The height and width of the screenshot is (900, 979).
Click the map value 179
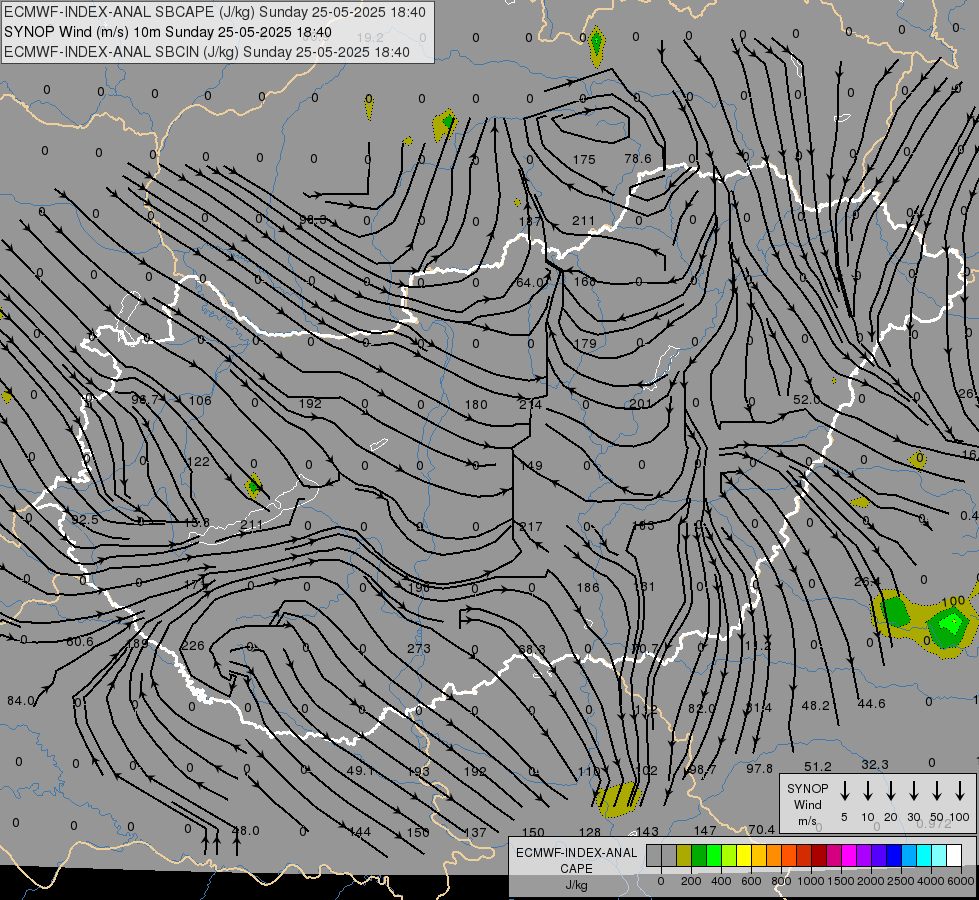585,344
